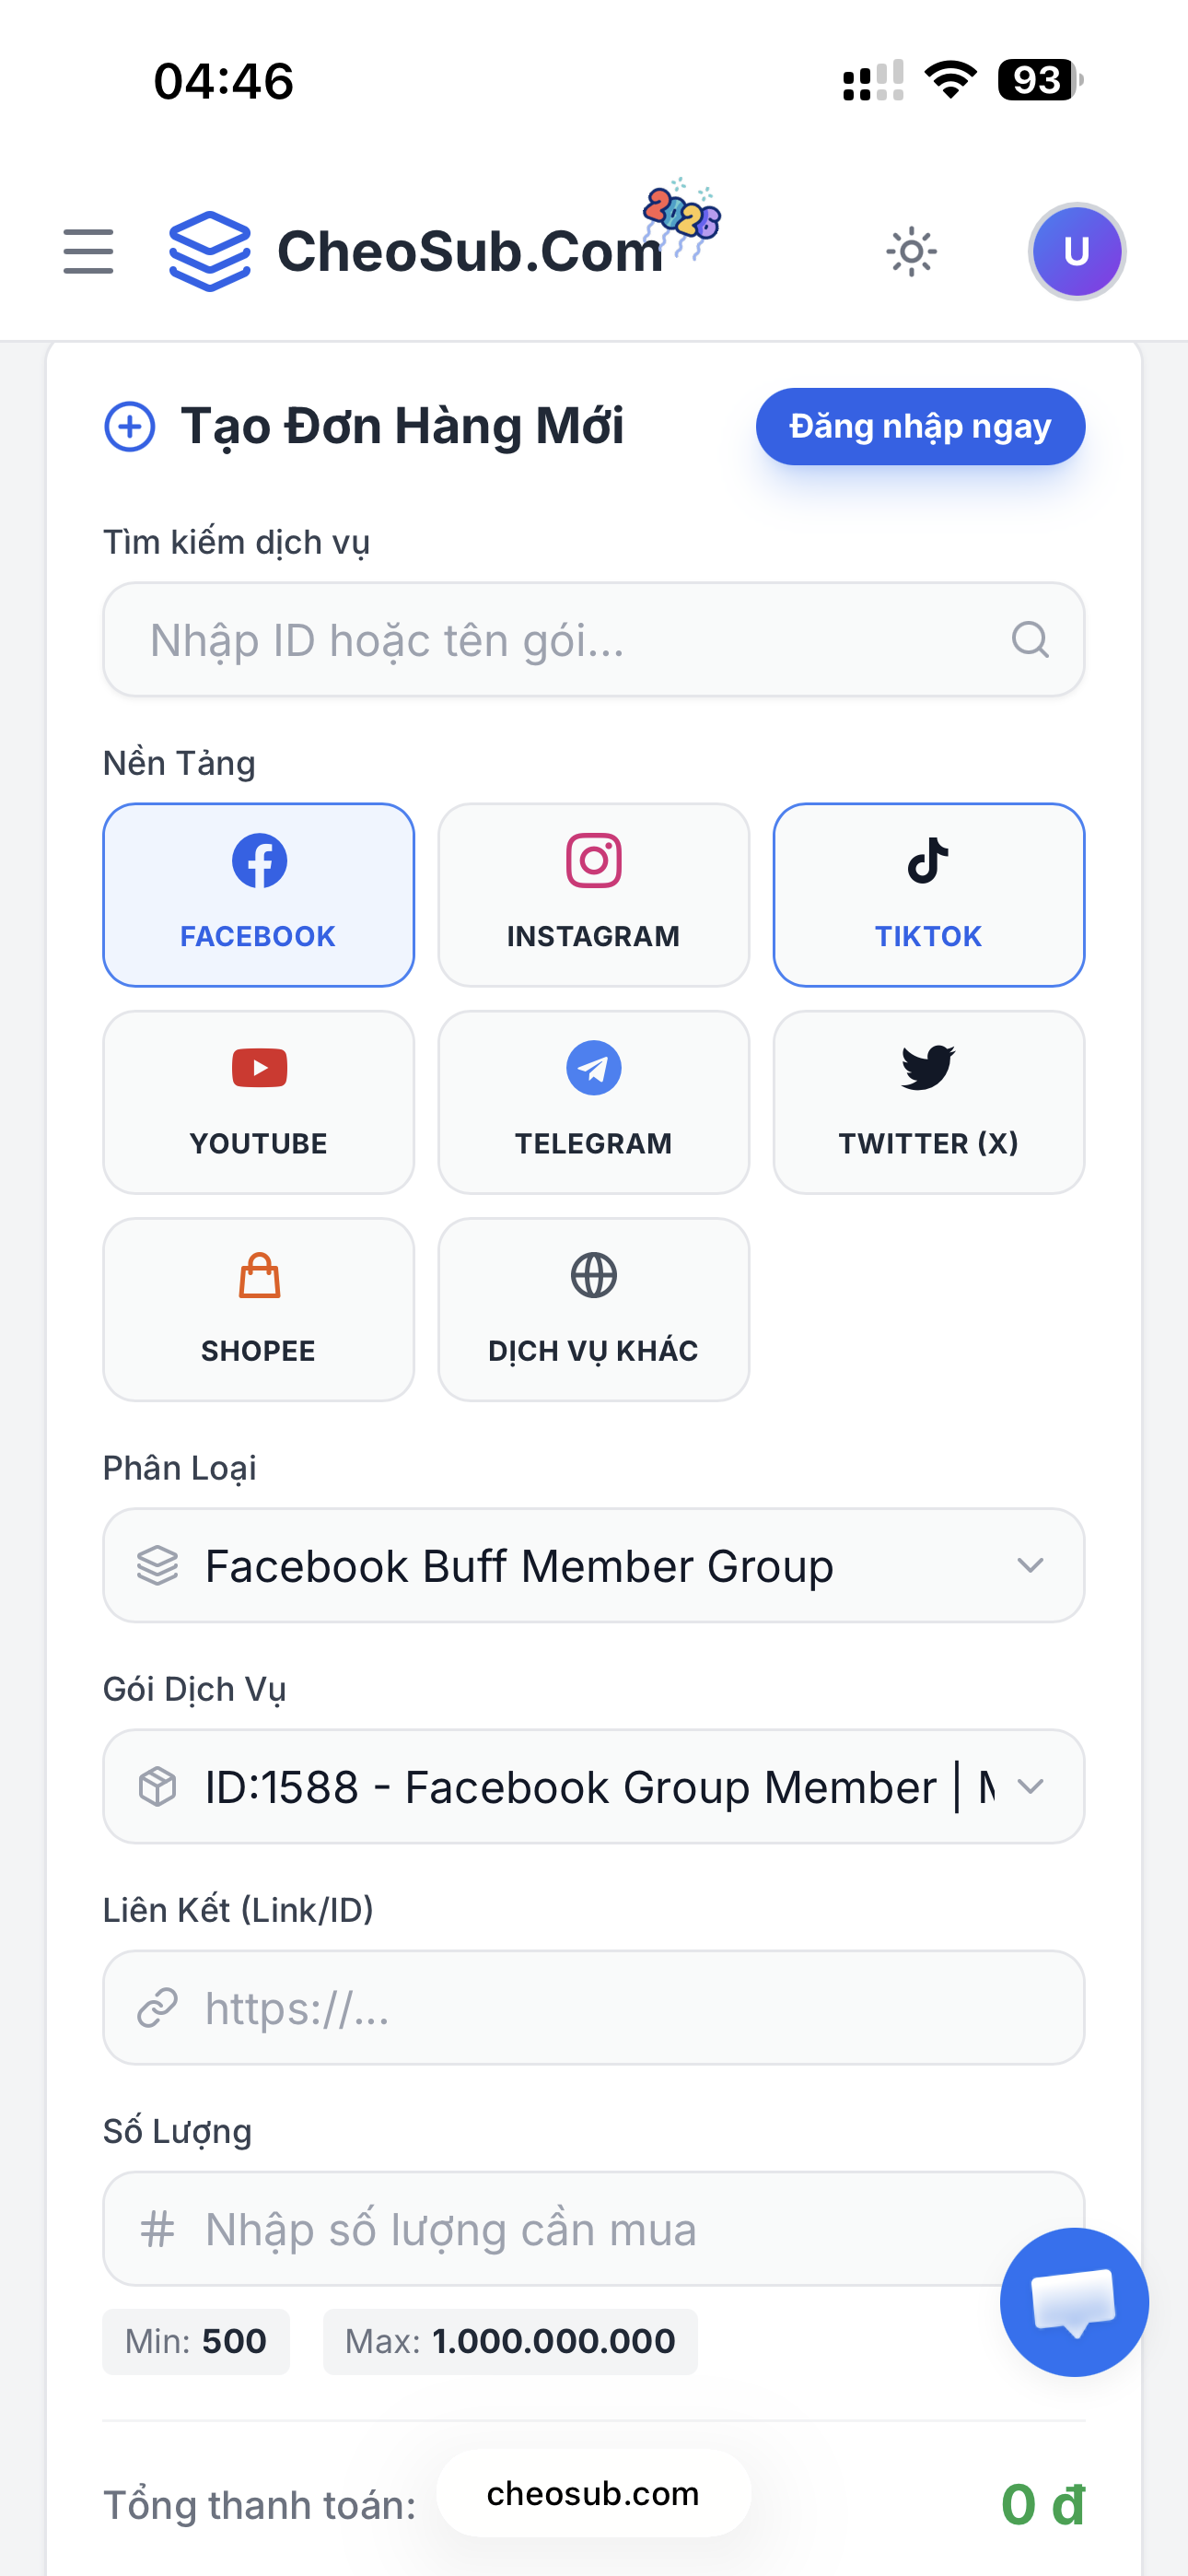This screenshot has height=2576, width=1188.
Task: Choose the TikTok platform tile
Action: point(928,894)
